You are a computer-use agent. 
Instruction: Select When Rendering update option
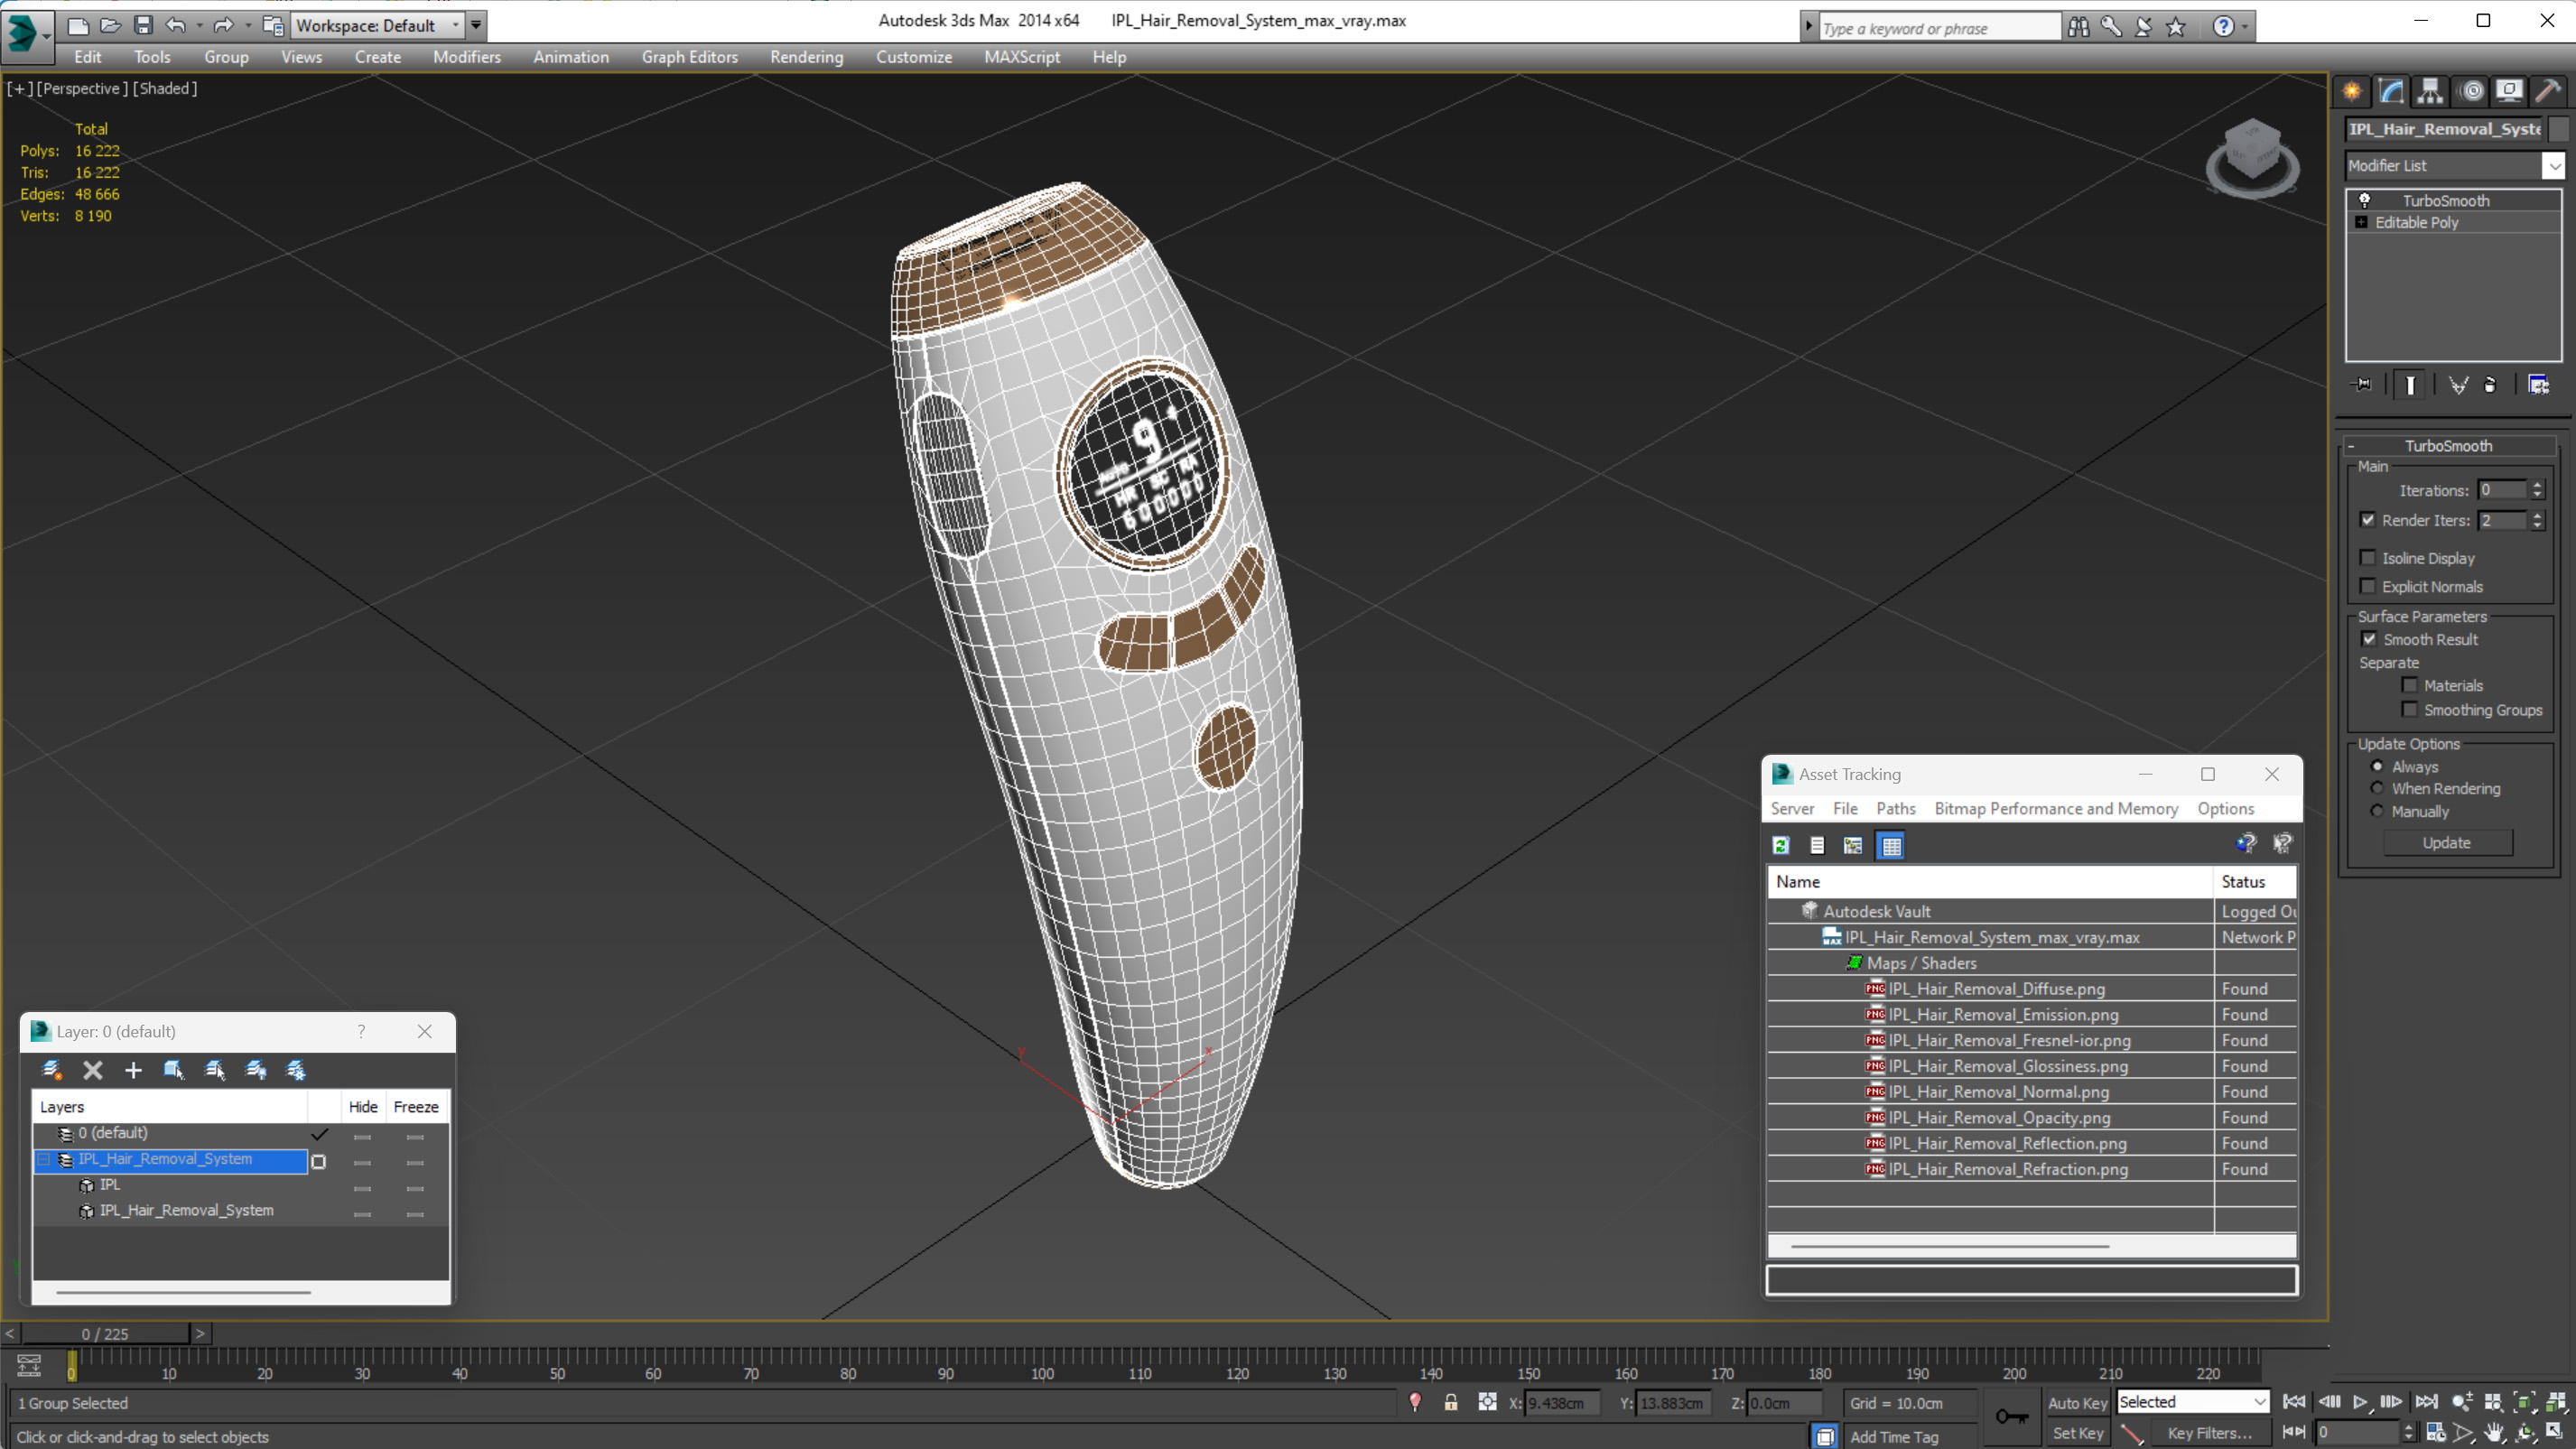coord(2378,788)
